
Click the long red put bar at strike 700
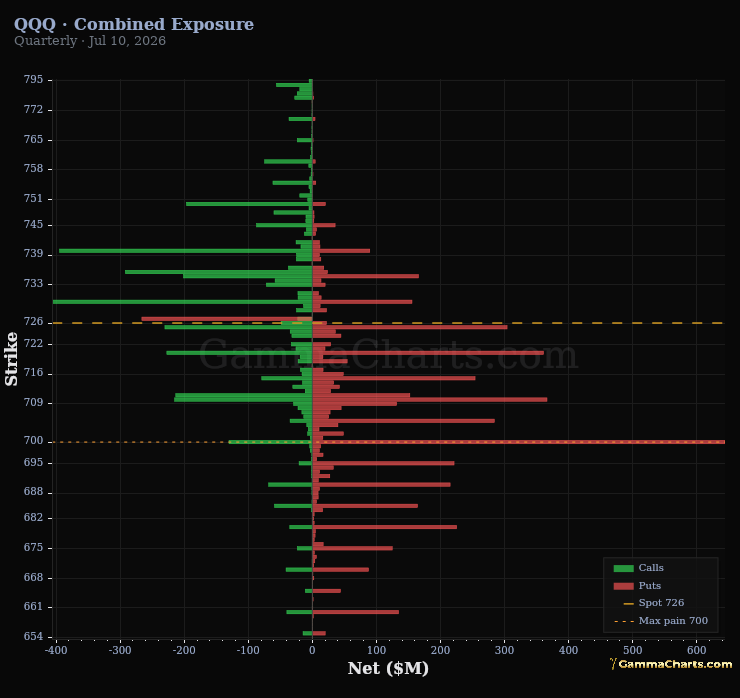pos(519,442)
